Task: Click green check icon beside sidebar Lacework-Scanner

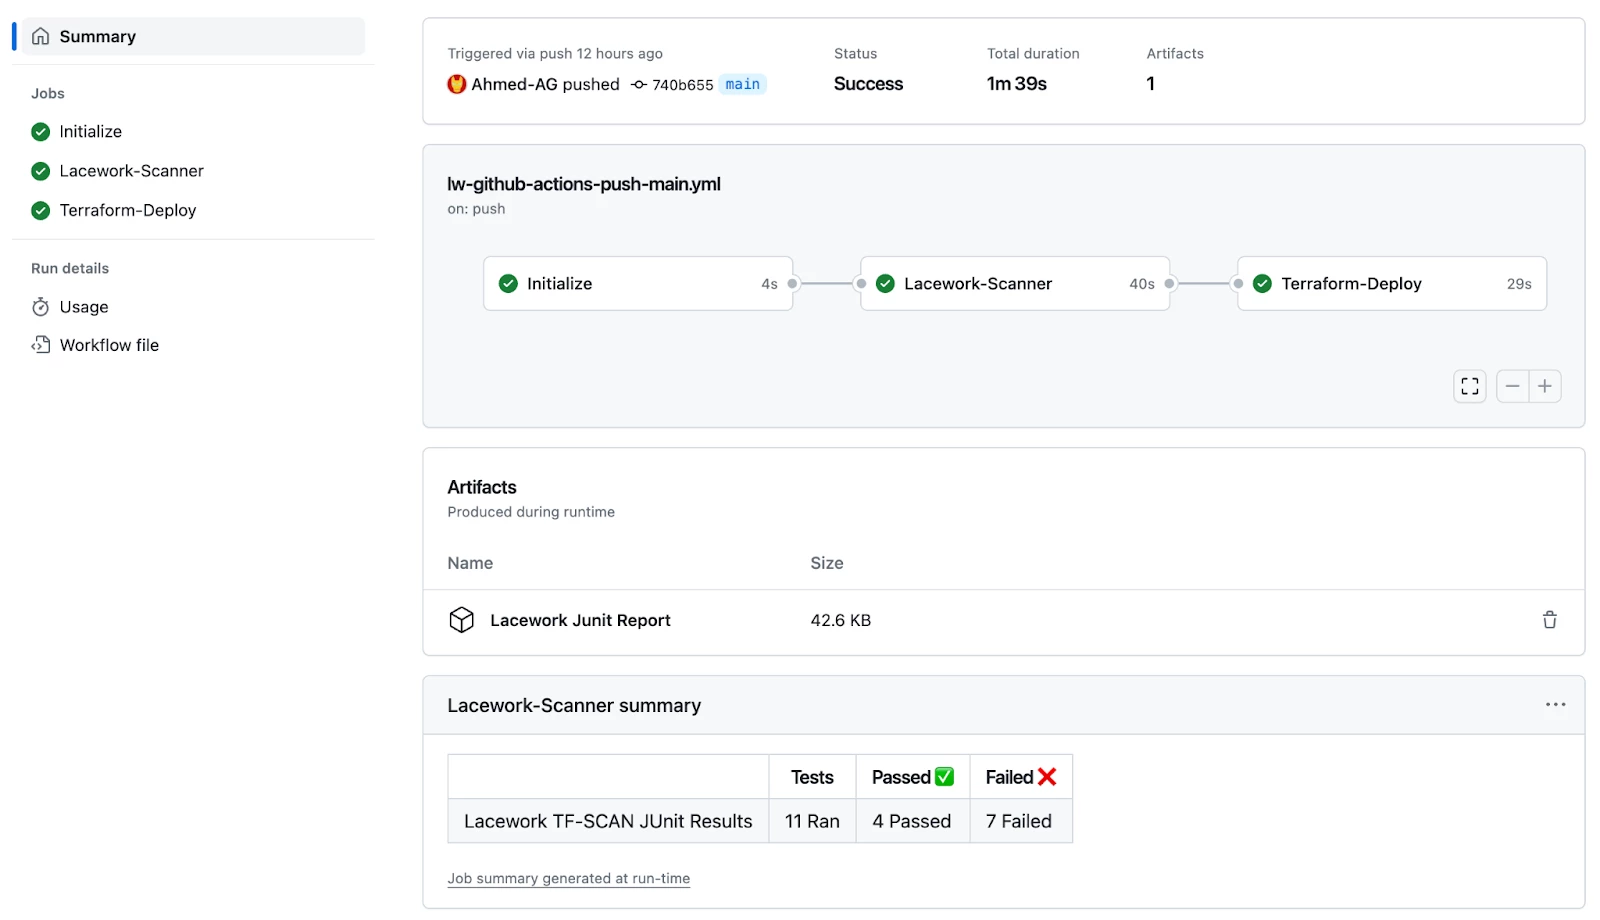Action: click(40, 171)
